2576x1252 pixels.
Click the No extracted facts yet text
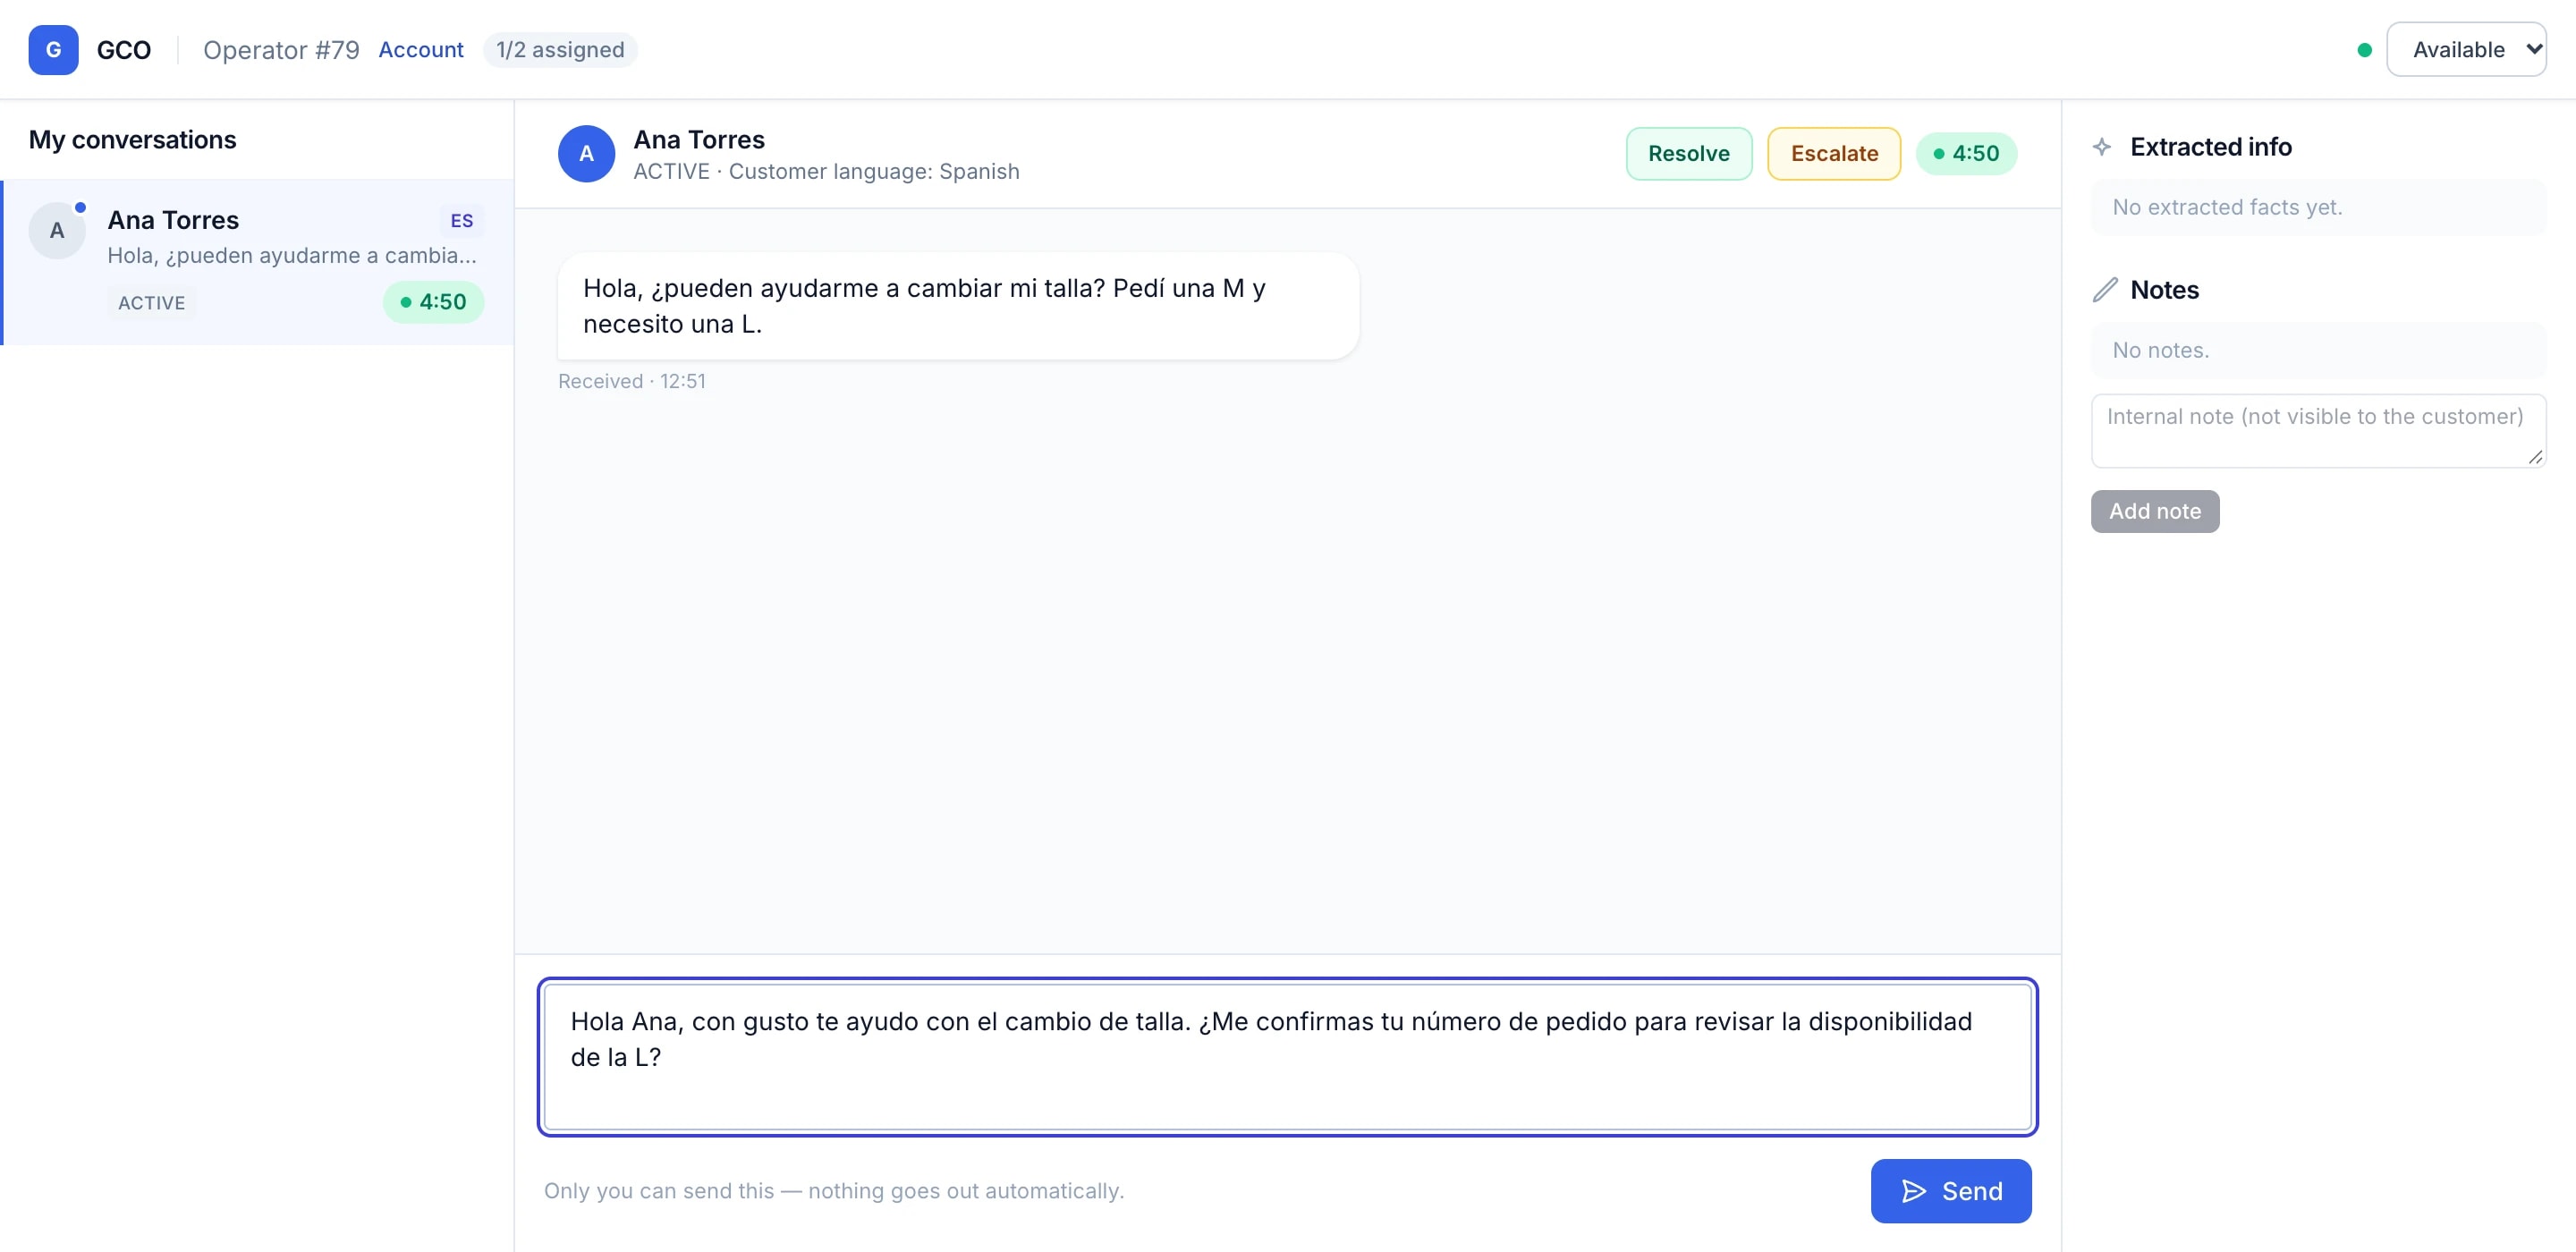pos(2227,207)
